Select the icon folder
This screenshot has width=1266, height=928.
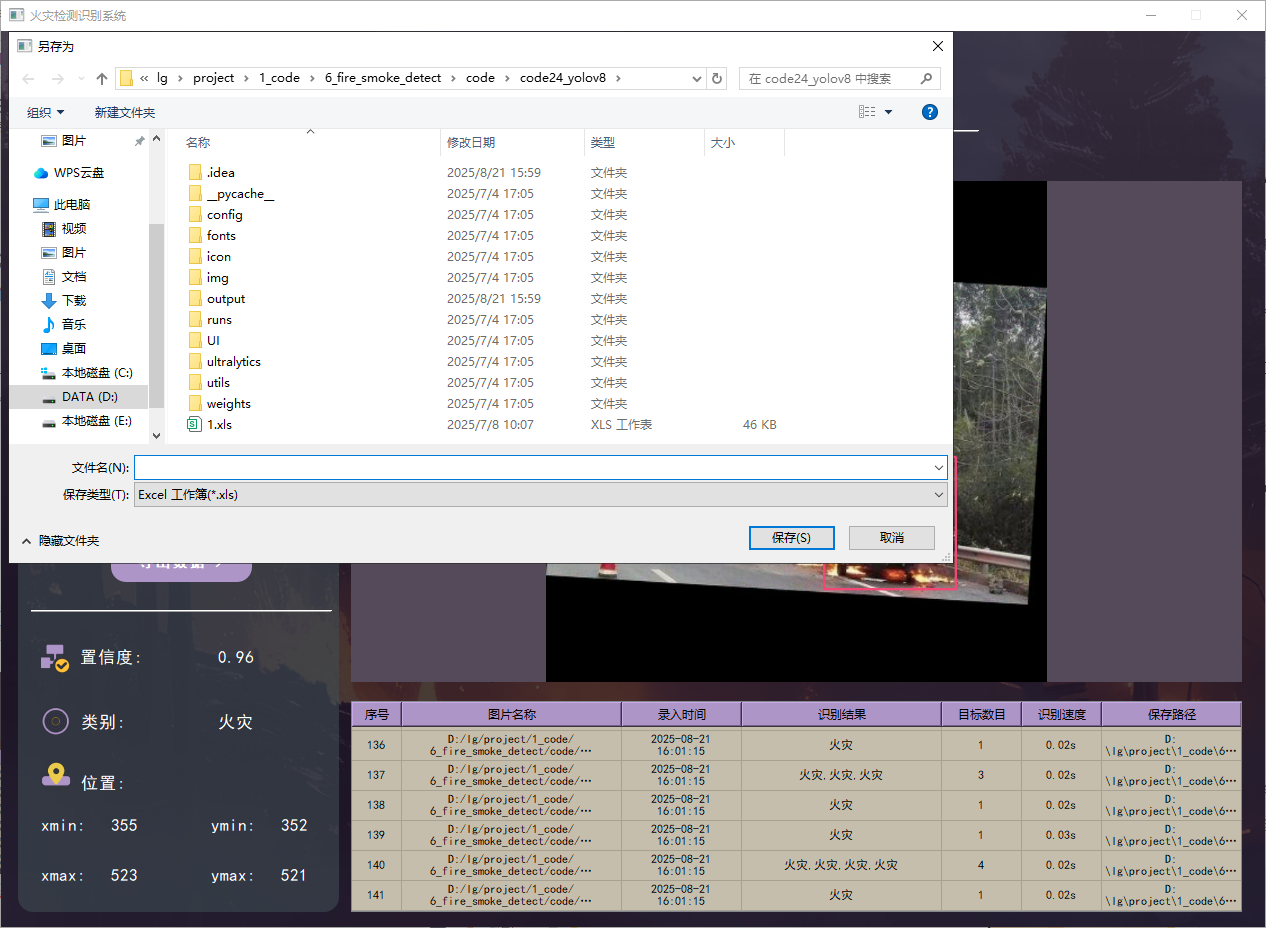click(219, 256)
